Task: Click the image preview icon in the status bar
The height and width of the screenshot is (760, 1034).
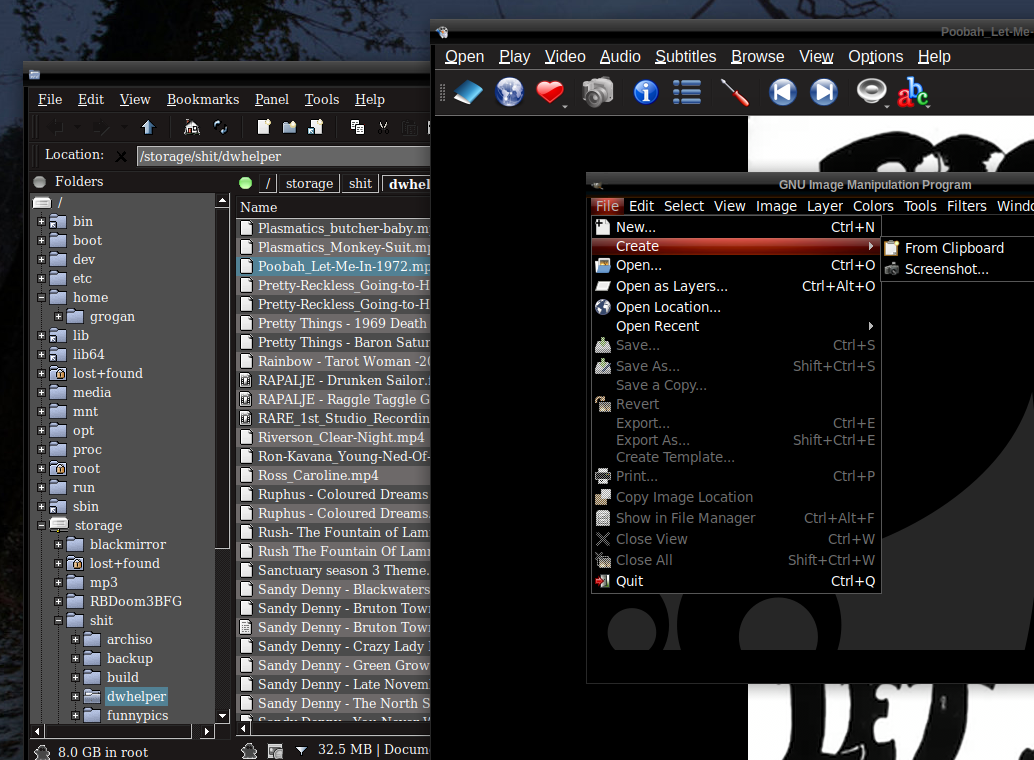Action: point(275,751)
